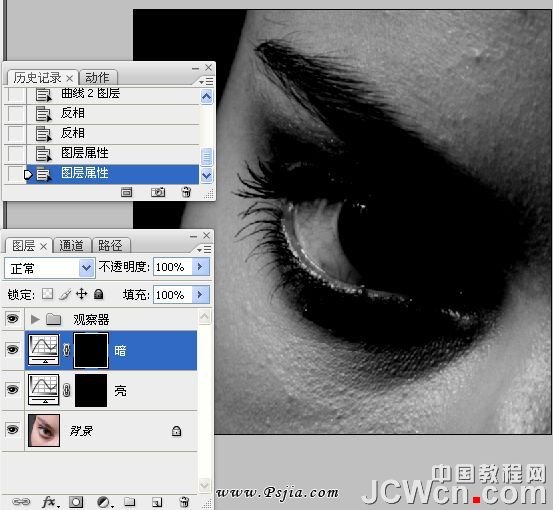Image resolution: width=553 pixels, height=510 pixels.
Task: Hide the 暗 curves layer
Action: click(x=13, y=349)
